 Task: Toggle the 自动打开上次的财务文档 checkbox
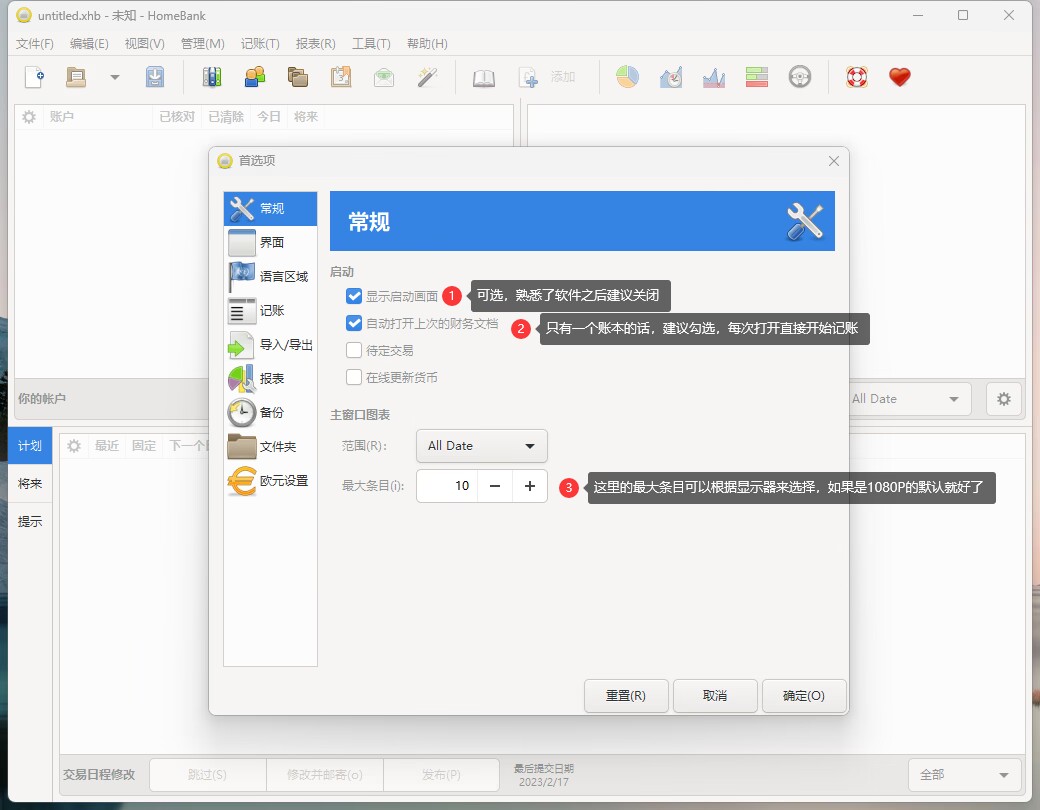[x=354, y=323]
